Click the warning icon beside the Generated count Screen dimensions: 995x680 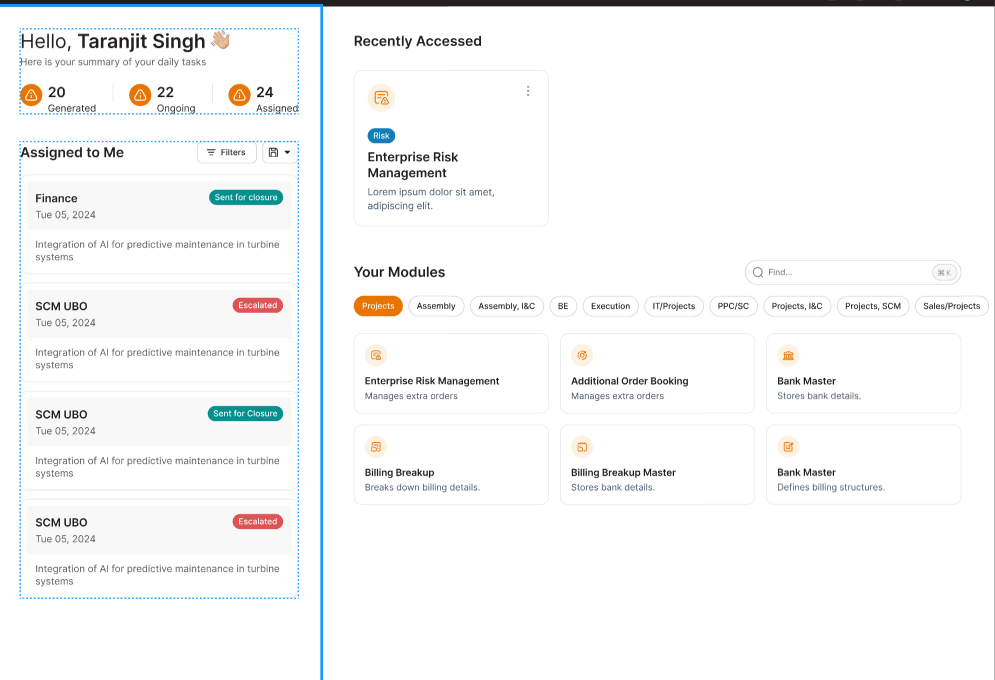(x=31, y=95)
